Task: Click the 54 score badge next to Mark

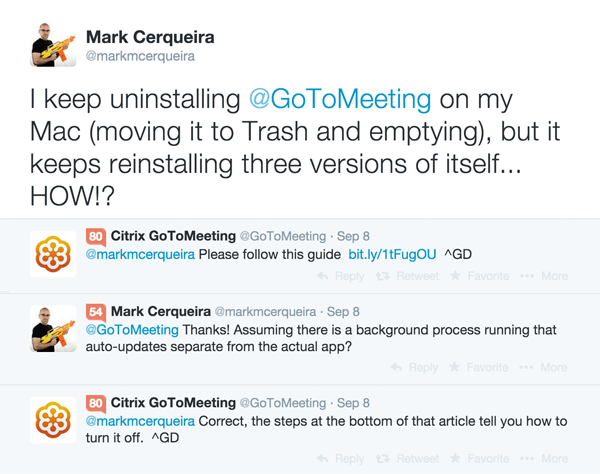Action: (x=96, y=312)
